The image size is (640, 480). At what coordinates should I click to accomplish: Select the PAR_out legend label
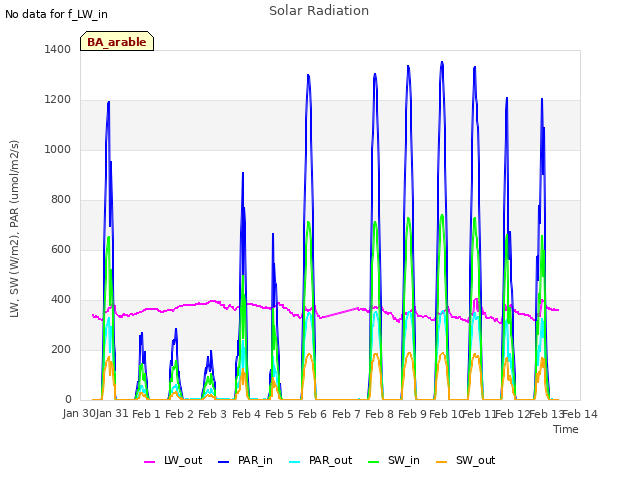330,460
